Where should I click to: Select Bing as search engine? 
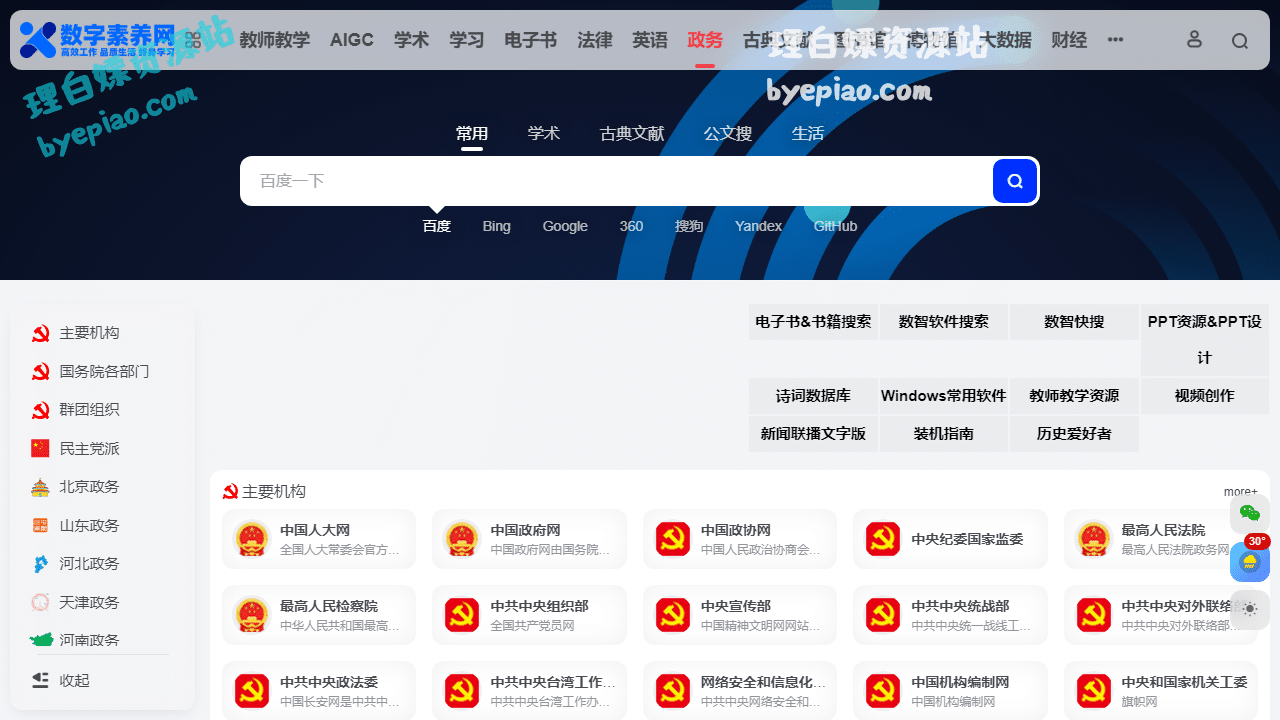pos(497,226)
